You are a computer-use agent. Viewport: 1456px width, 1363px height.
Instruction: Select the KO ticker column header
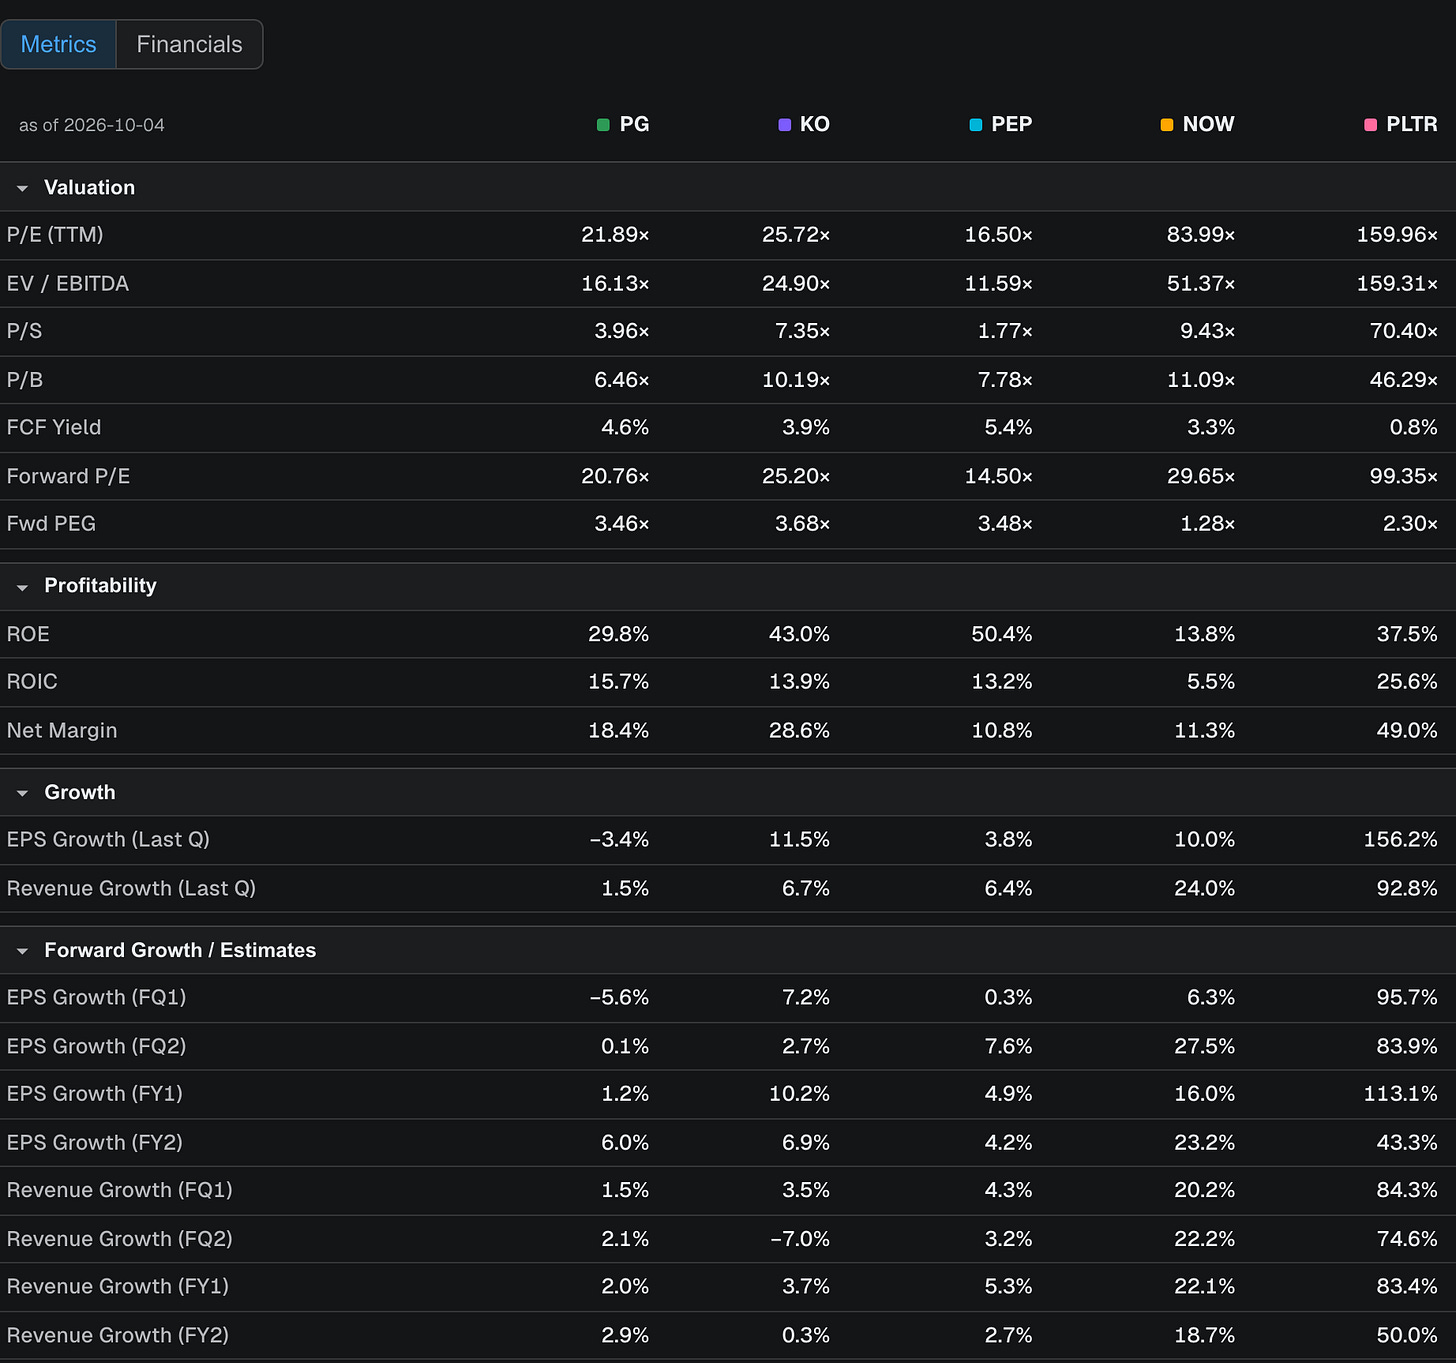pos(815,124)
